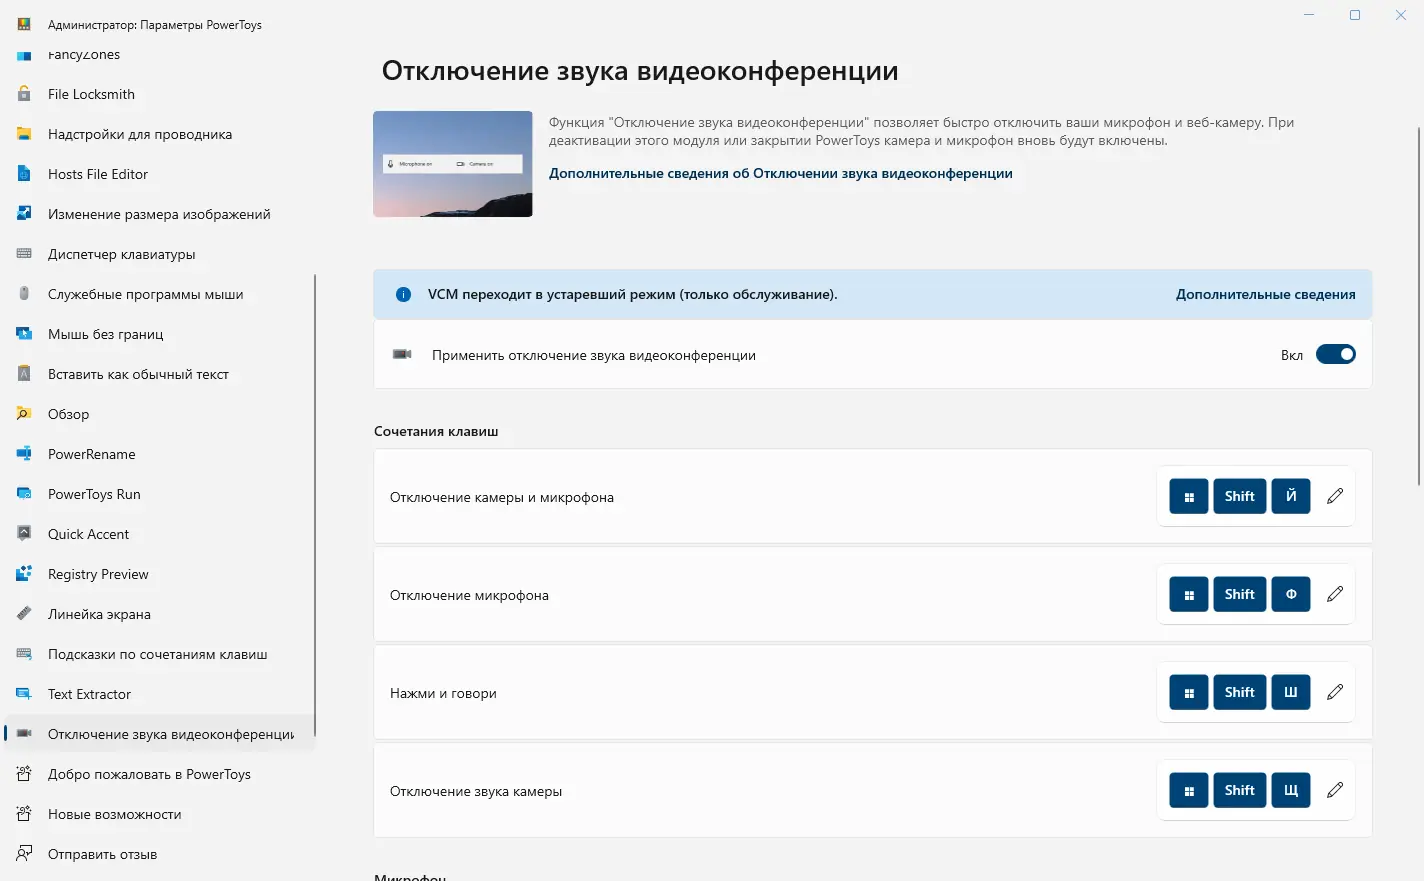Click the Щ key in Отключение звука камеры shortcut
This screenshot has width=1424, height=881.
(x=1291, y=790)
